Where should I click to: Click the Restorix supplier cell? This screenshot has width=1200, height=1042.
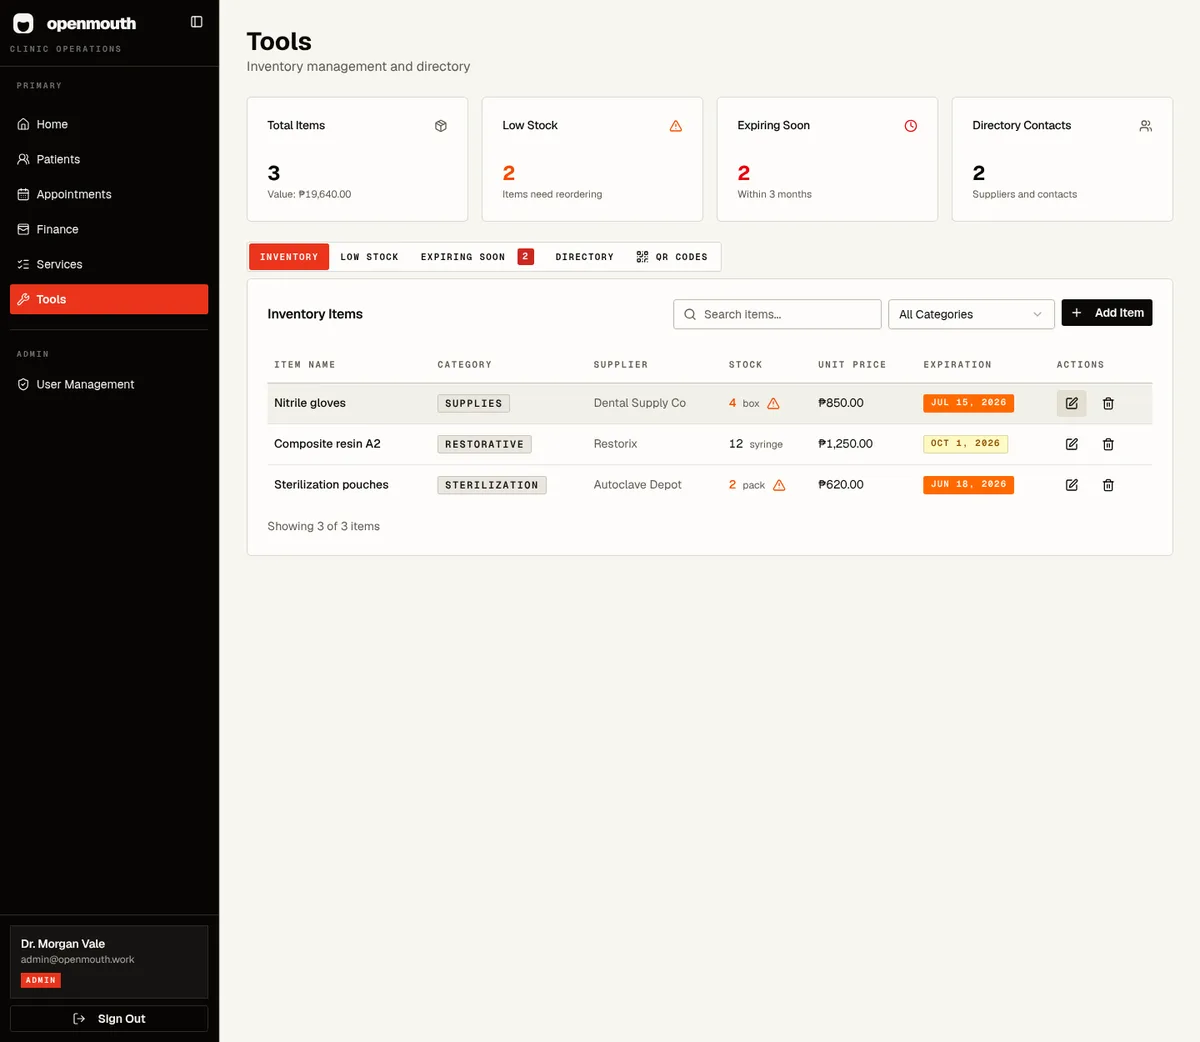[615, 444]
